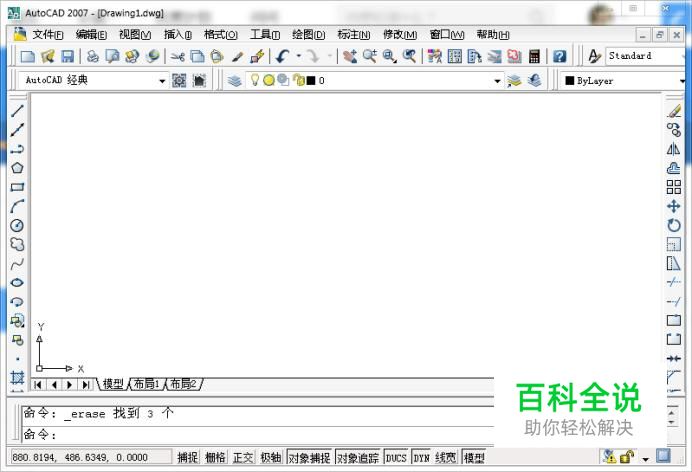Select the Array modify tool
The height and width of the screenshot is (472, 692).
(673, 187)
